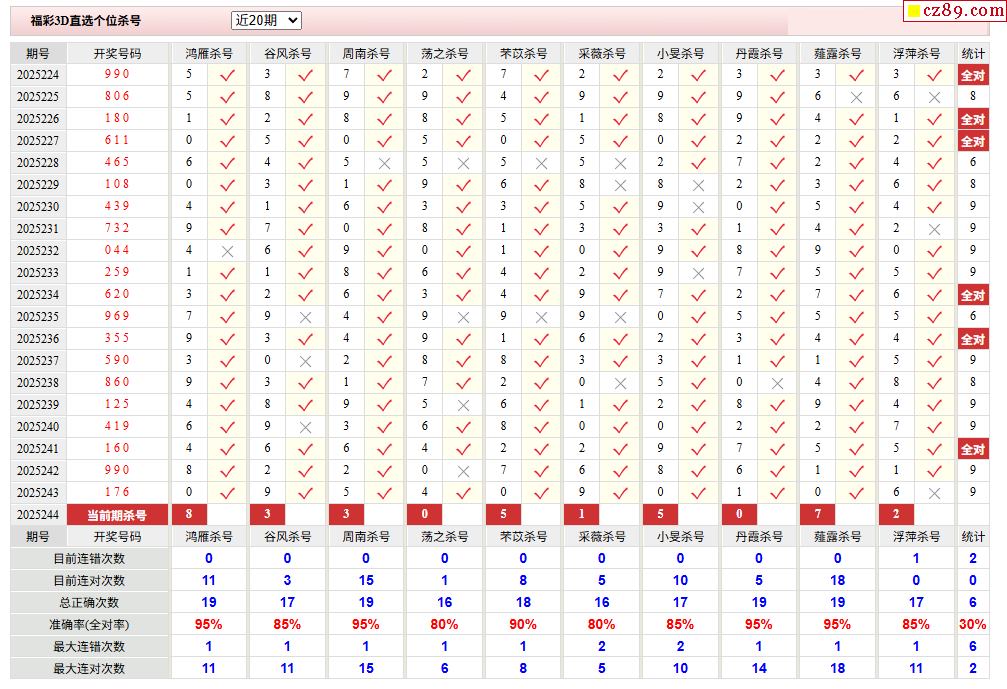Screen dimensions: 1007x689
Task: Click the X mark for 荡之杀号 in row 2025239
Action: [x=463, y=405]
